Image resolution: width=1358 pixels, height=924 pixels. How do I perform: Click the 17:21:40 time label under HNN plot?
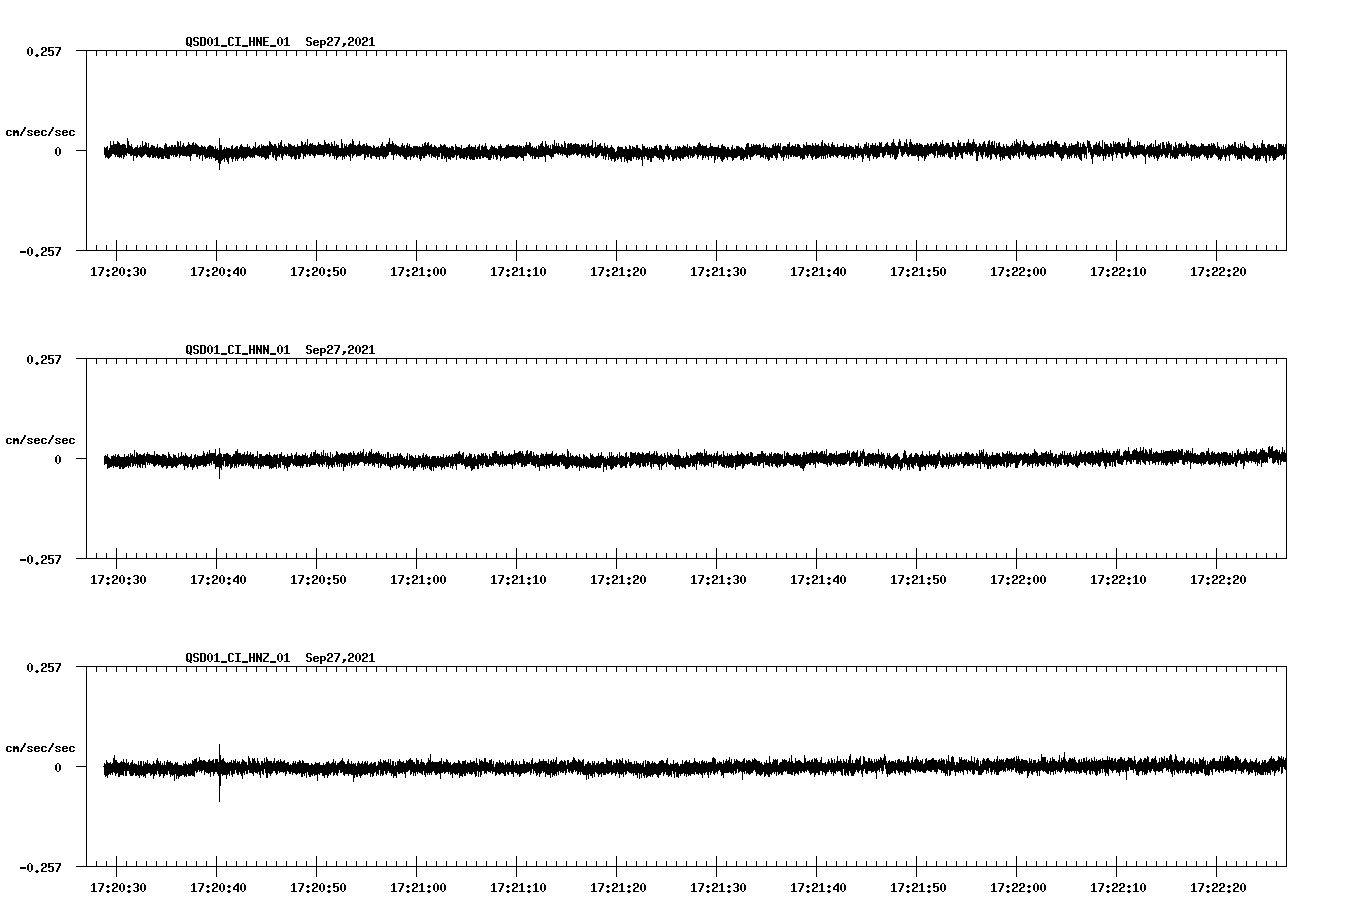click(818, 580)
